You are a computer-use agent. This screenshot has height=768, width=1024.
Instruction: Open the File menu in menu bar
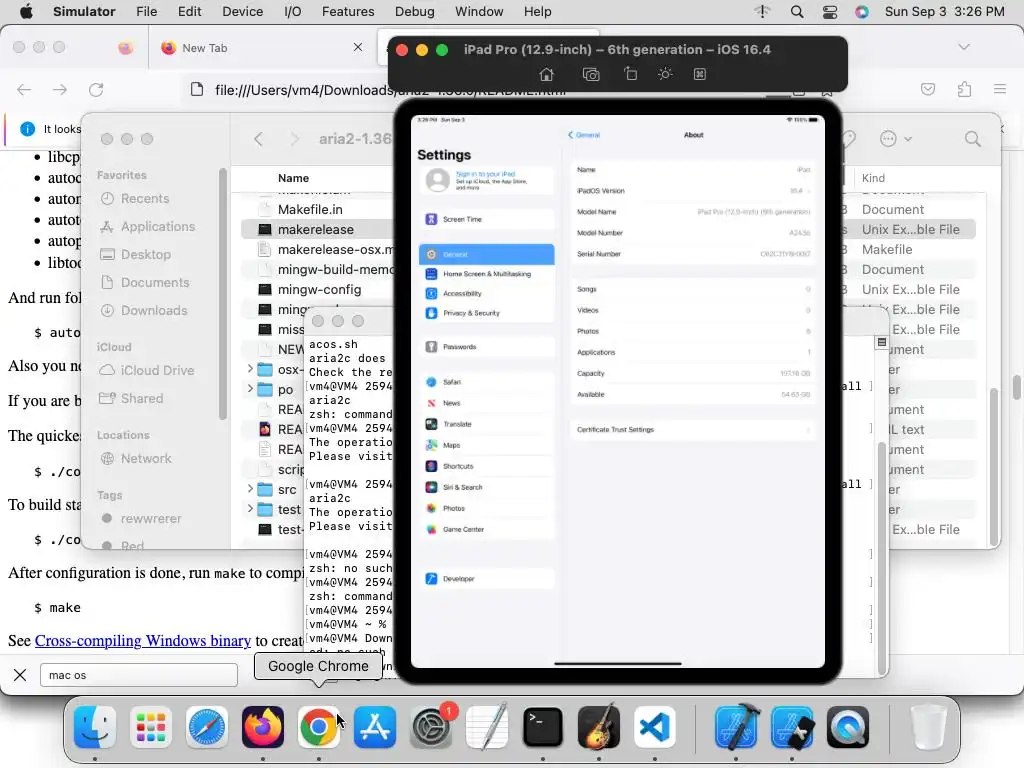pyautogui.click(x=146, y=12)
